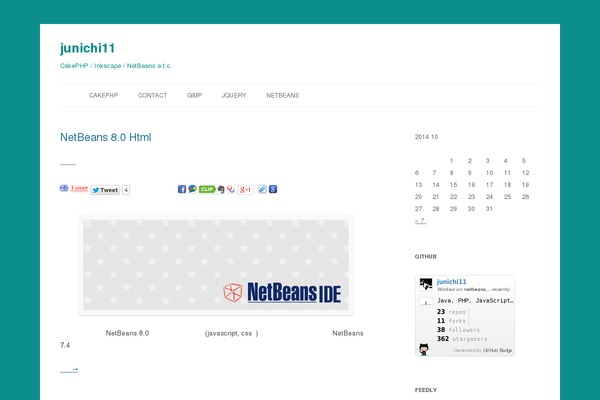Click the red '1 user' bookmark count

click(x=79, y=188)
